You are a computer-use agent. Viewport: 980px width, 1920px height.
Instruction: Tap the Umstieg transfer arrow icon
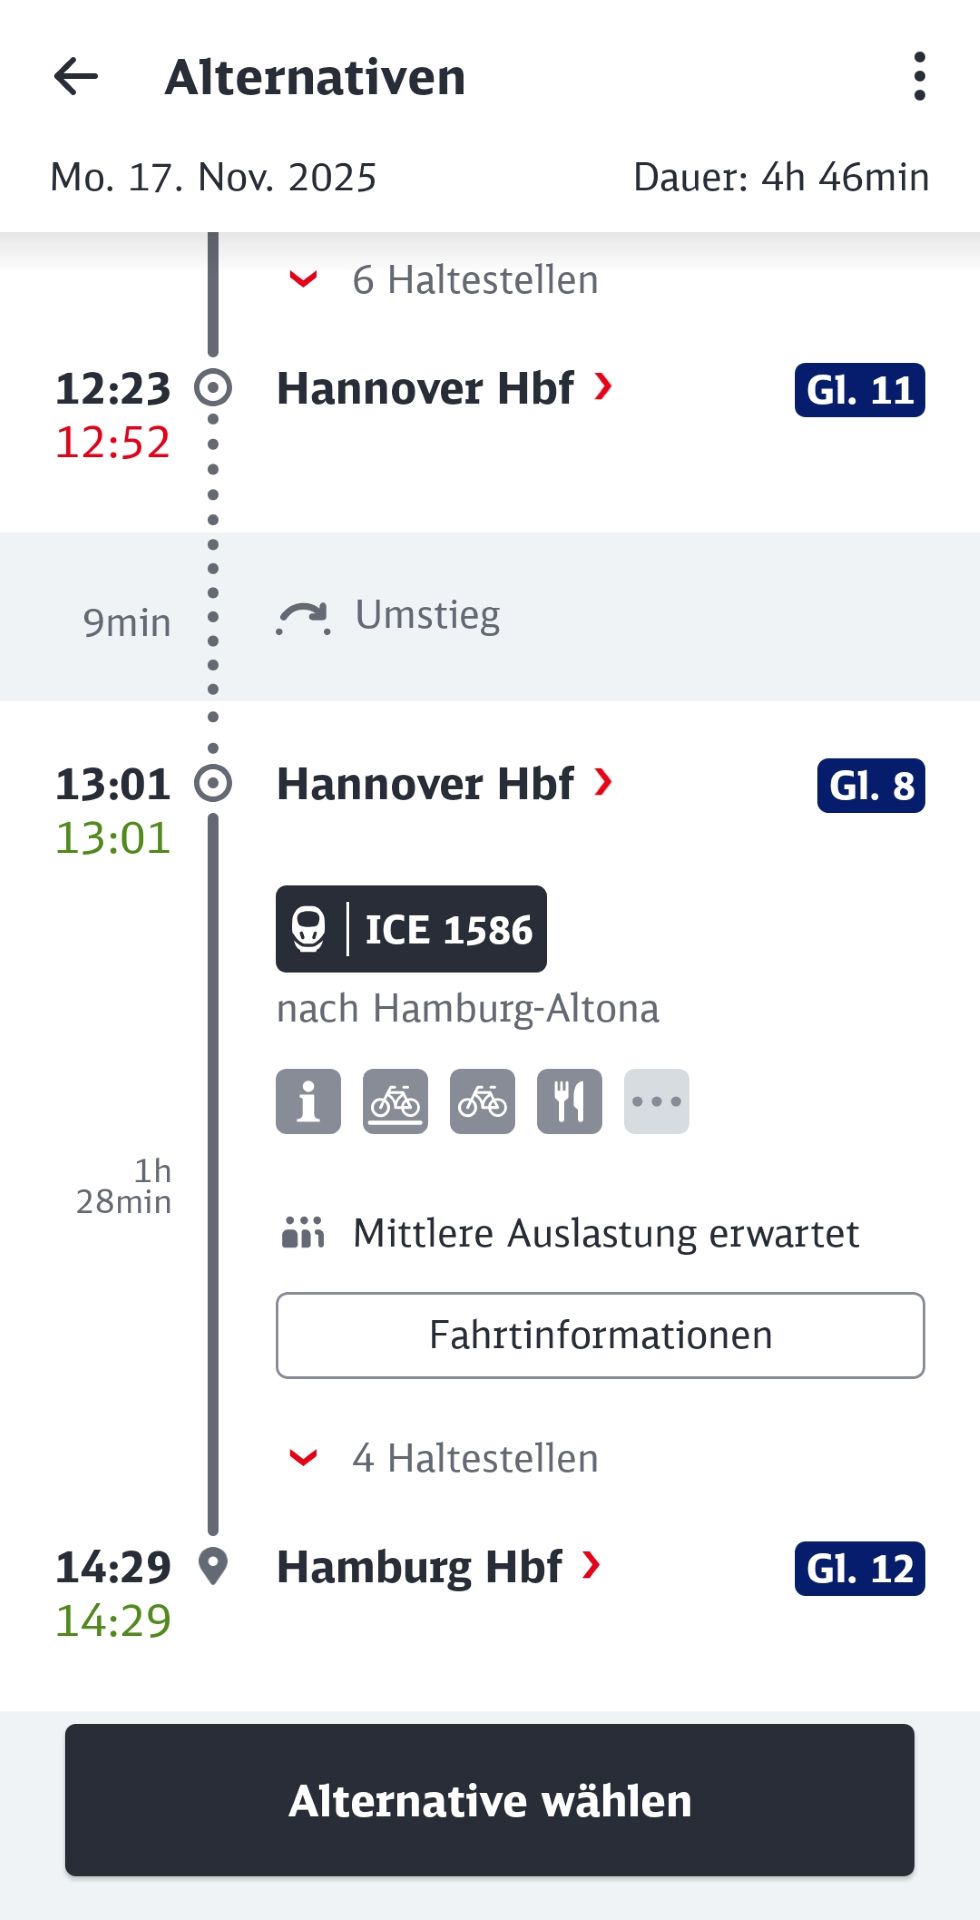click(303, 618)
